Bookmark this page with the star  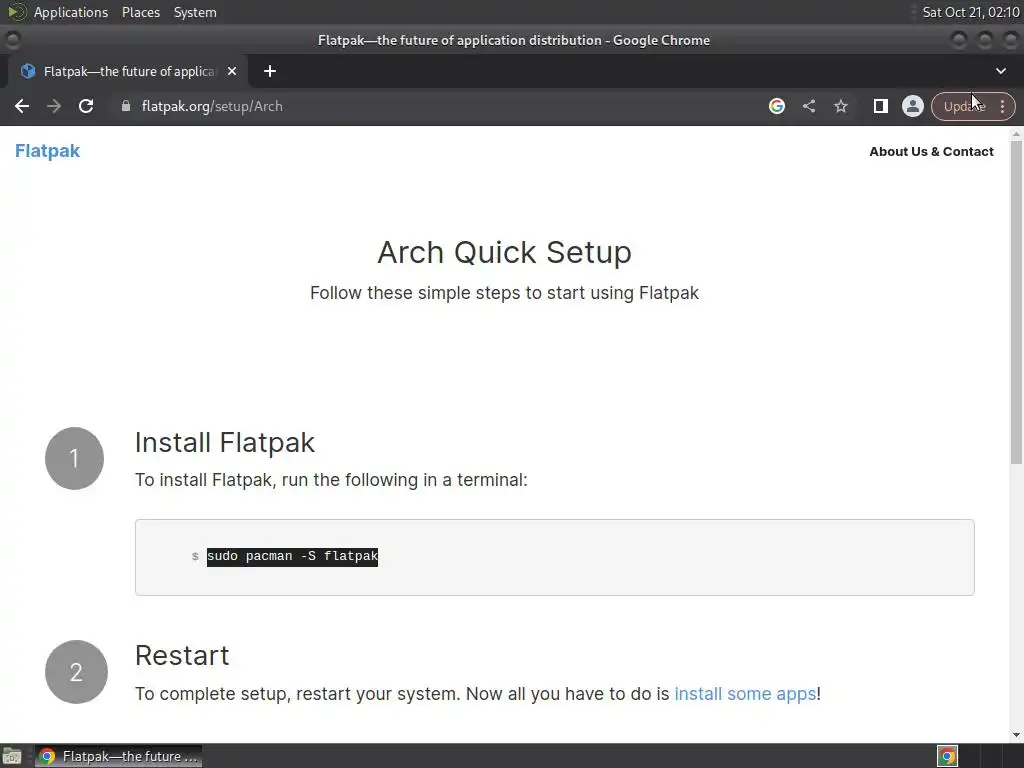click(x=841, y=106)
